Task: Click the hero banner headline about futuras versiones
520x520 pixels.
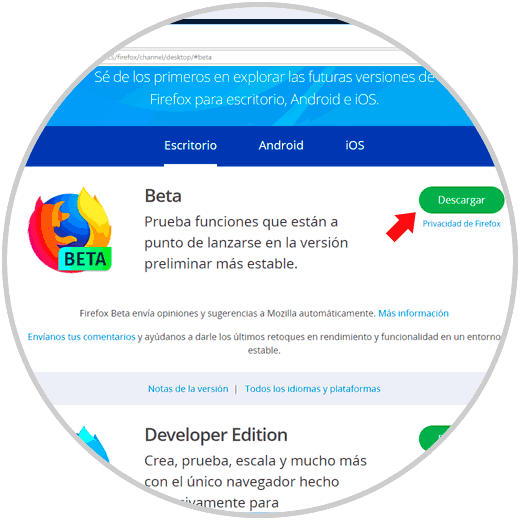Action: [264, 88]
